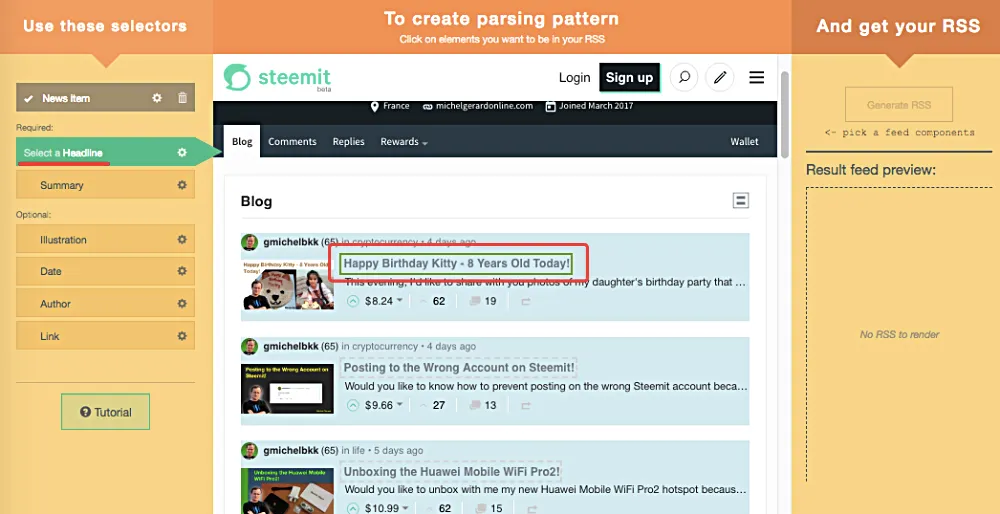Upvote the Happy Birthday Kitty post

click(x=353, y=301)
